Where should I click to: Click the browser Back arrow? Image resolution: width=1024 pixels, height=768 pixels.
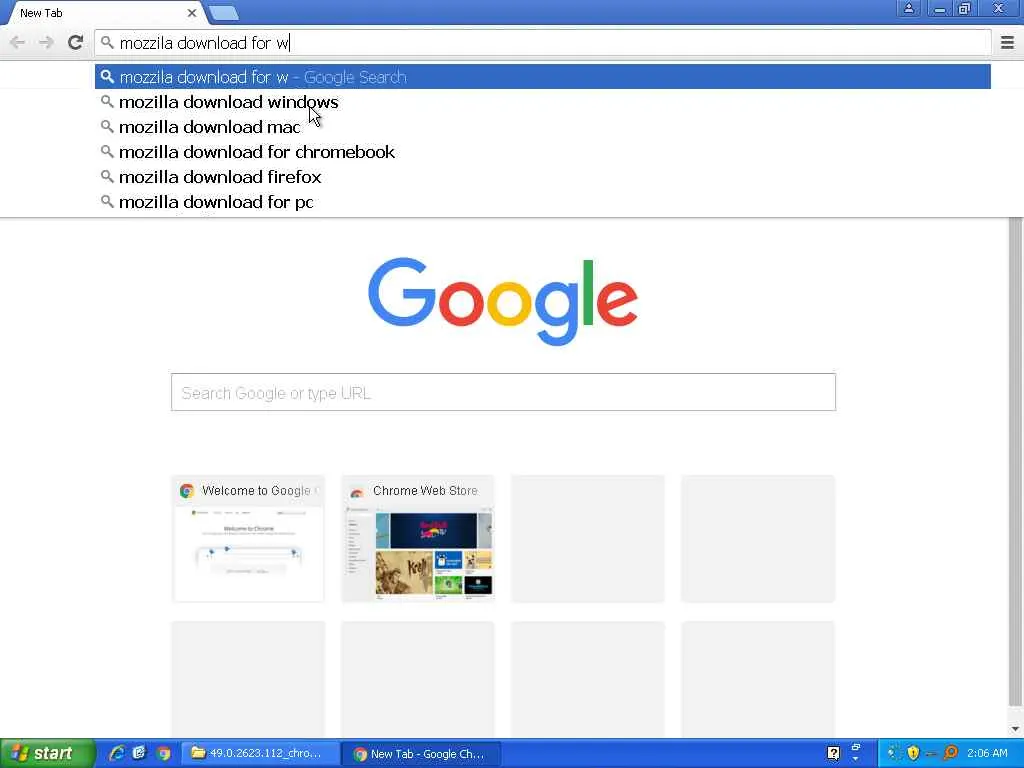[18, 43]
